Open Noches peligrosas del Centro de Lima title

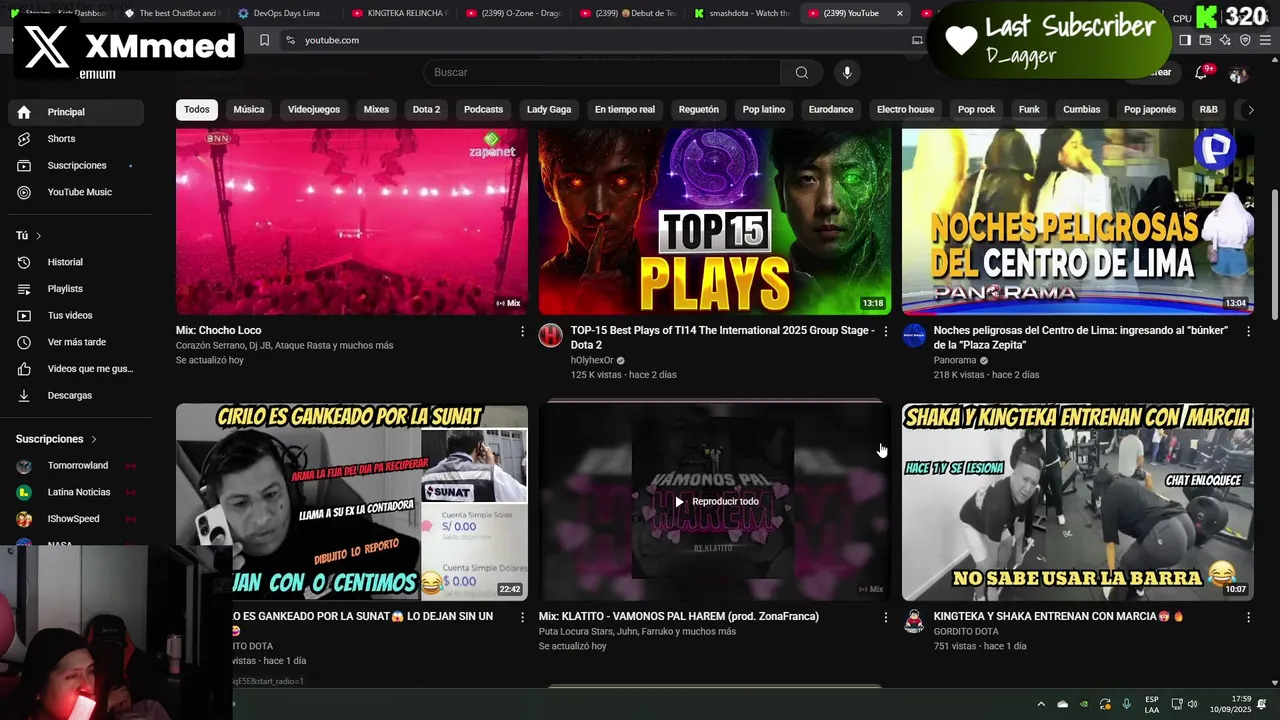(x=1083, y=337)
